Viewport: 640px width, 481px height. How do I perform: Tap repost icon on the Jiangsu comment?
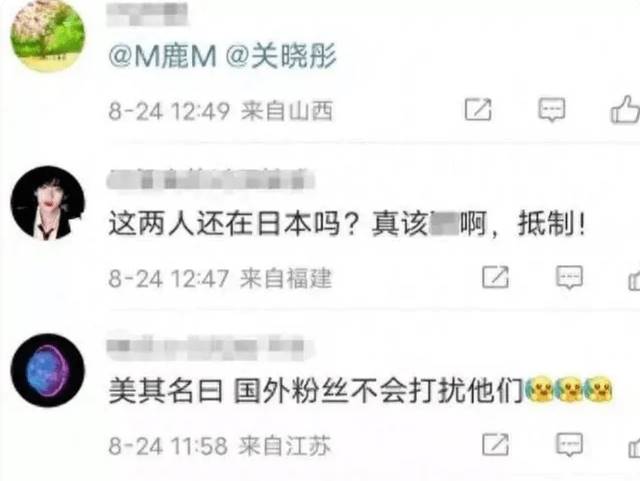[496, 444]
